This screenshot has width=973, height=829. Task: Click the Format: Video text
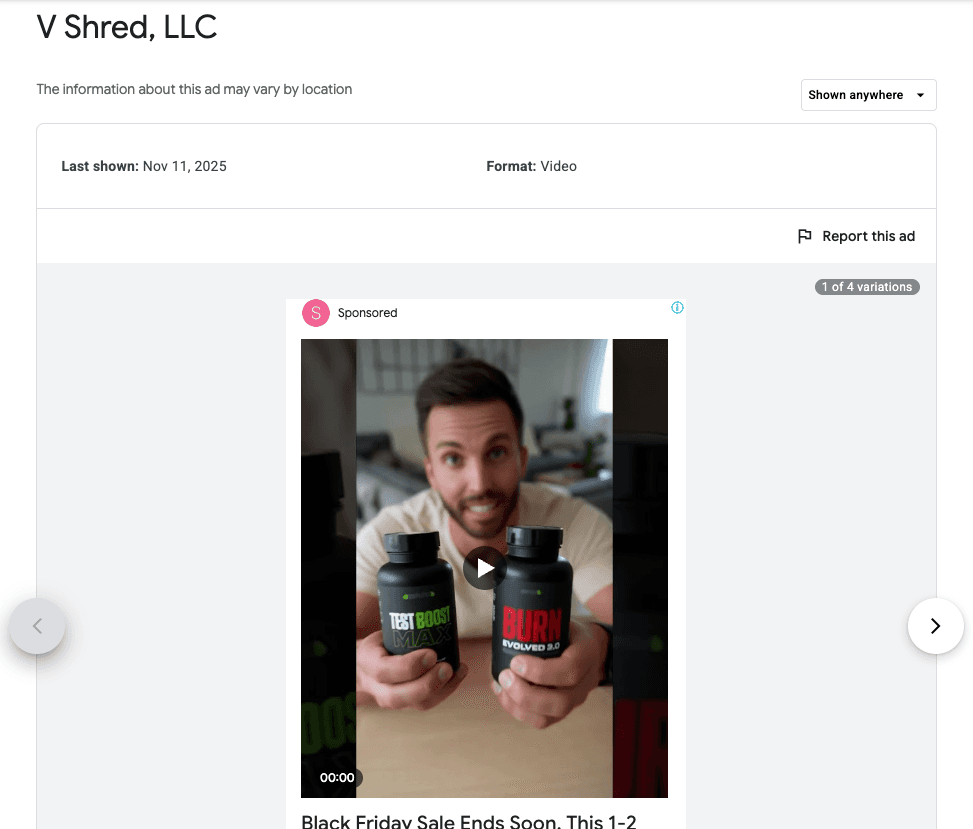pyautogui.click(x=531, y=166)
